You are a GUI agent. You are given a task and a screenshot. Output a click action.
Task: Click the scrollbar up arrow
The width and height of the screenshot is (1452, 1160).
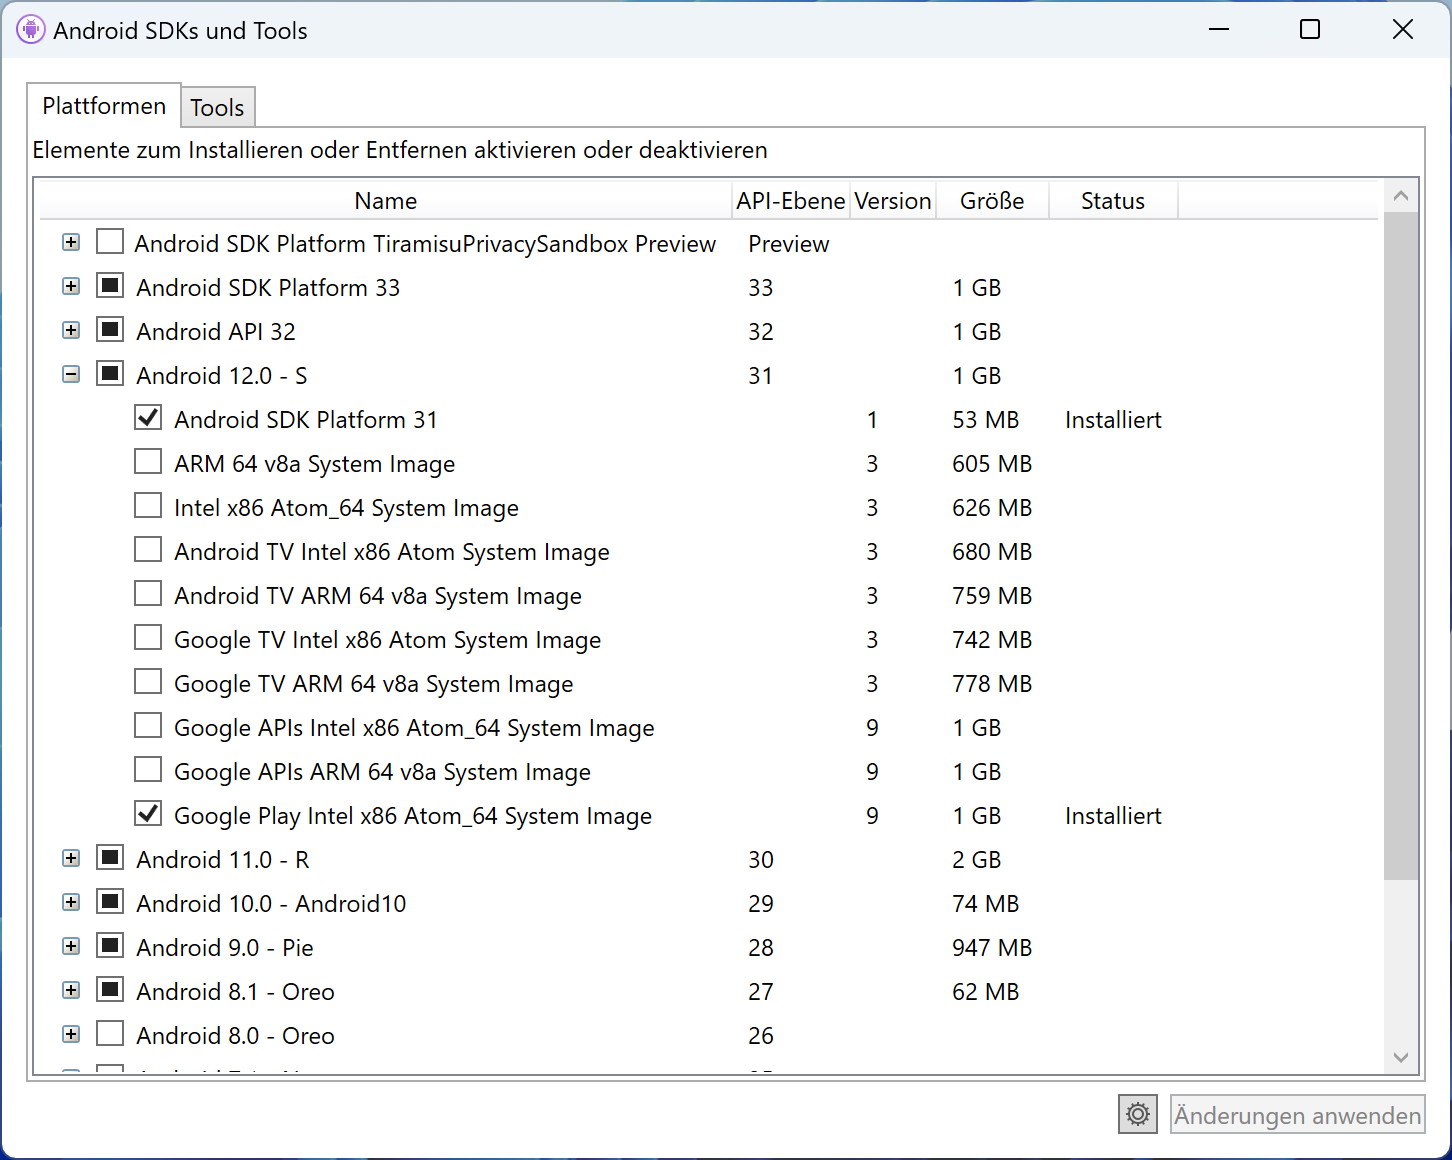1401,196
